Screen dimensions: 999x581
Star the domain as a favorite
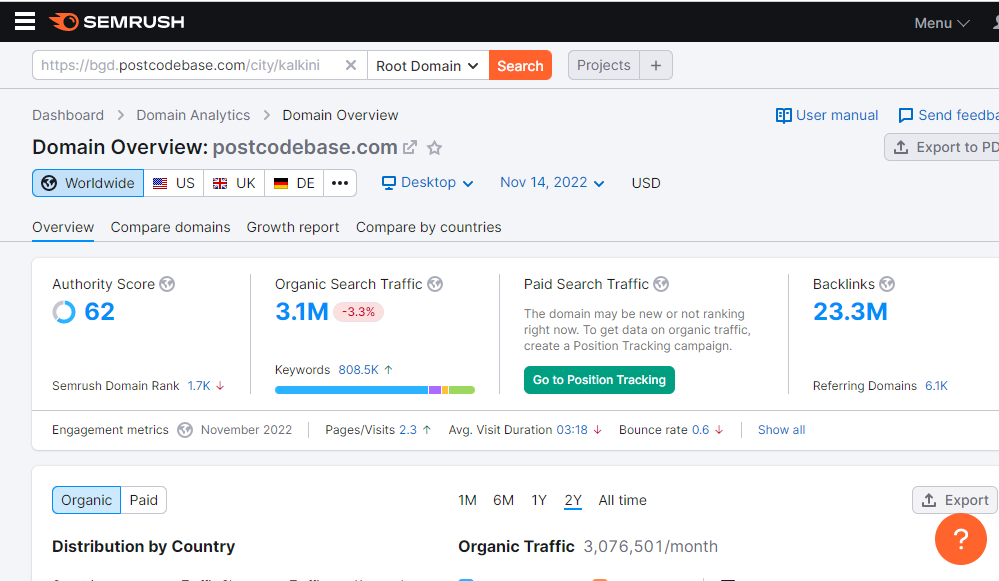click(434, 147)
